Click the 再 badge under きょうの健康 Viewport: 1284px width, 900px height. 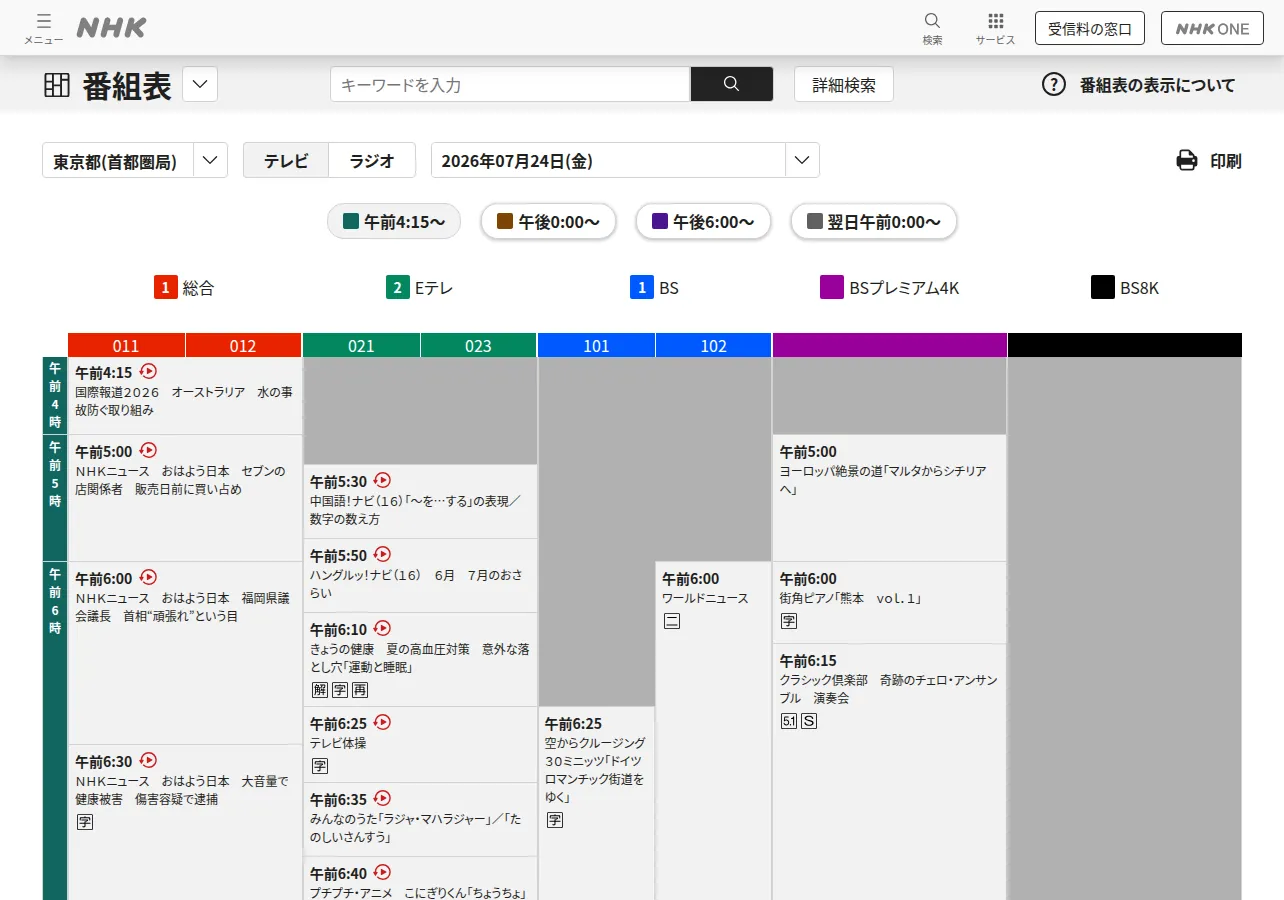pos(359,690)
